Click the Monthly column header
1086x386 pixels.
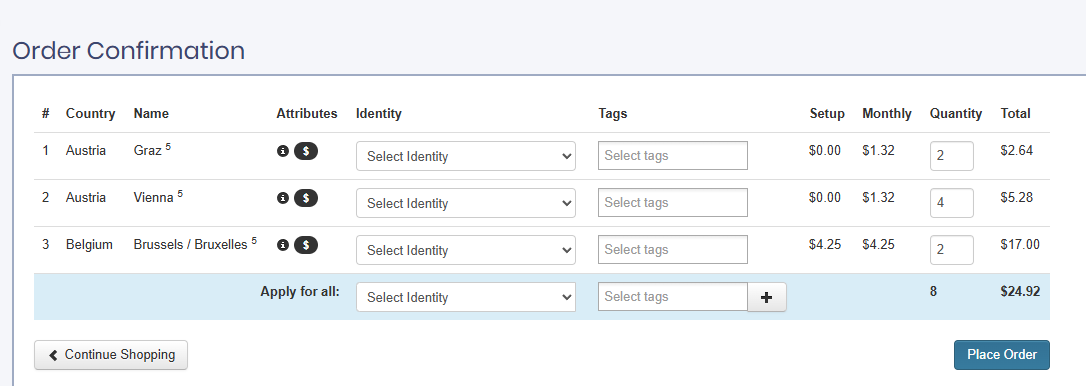(887, 114)
